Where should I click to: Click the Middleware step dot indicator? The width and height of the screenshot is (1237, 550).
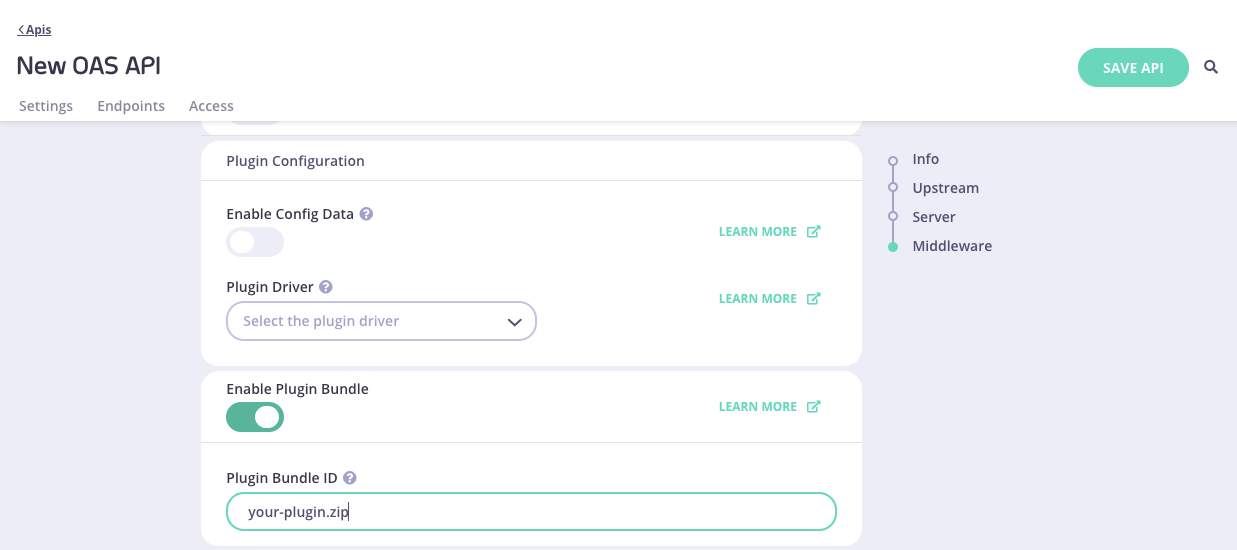[x=893, y=246]
